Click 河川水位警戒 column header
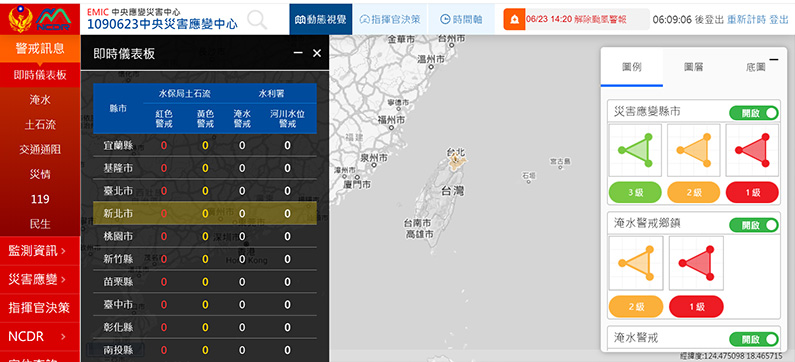Screen dimensions: 795x362 point(287,119)
